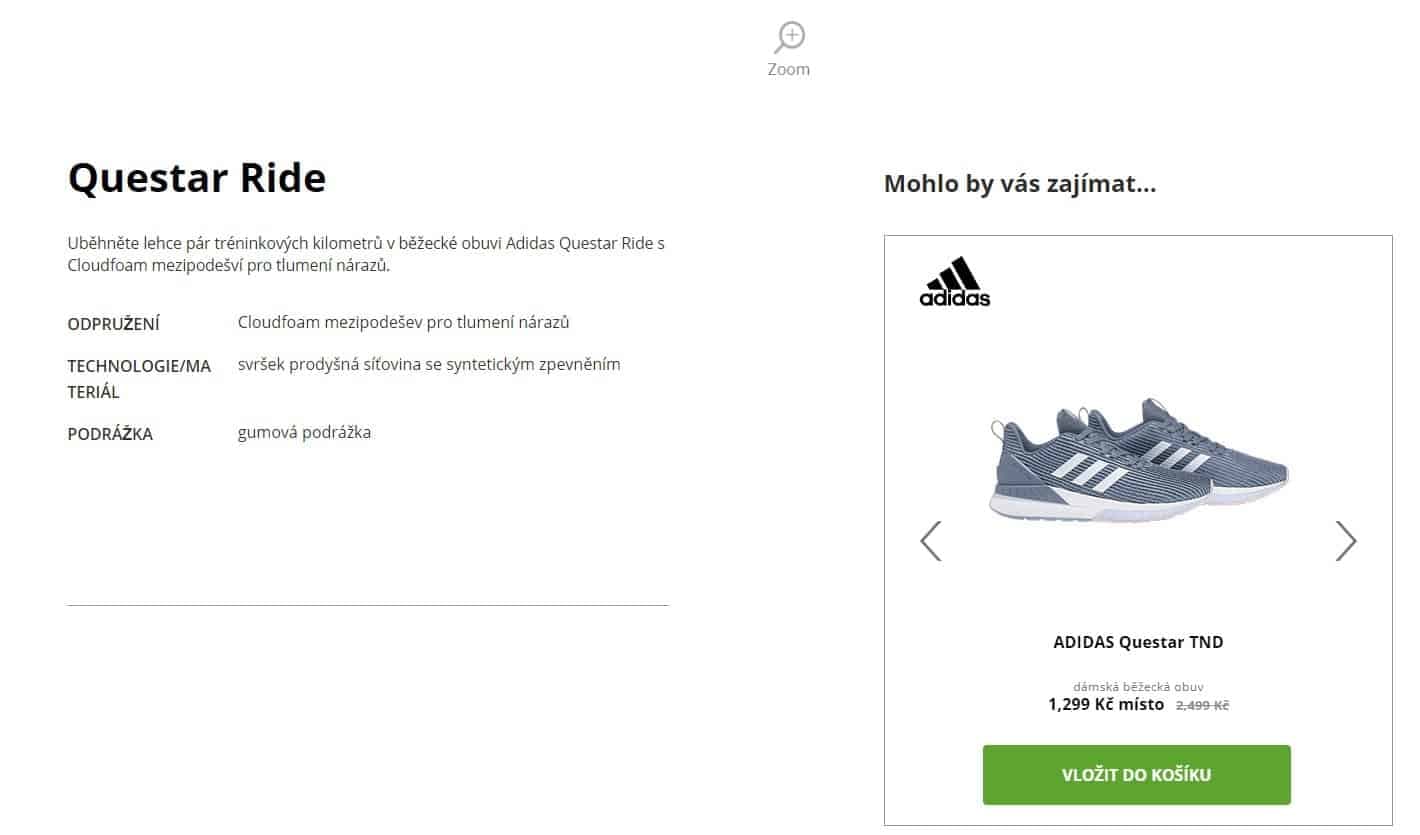
Task: Click the crossed-out 2,499 Kč price
Action: point(1202,705)
